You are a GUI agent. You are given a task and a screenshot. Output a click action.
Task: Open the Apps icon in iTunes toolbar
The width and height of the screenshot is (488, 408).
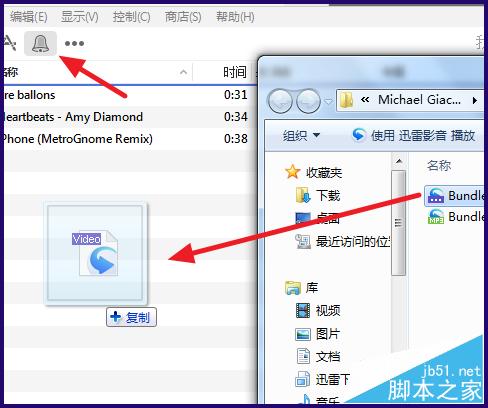9,43
